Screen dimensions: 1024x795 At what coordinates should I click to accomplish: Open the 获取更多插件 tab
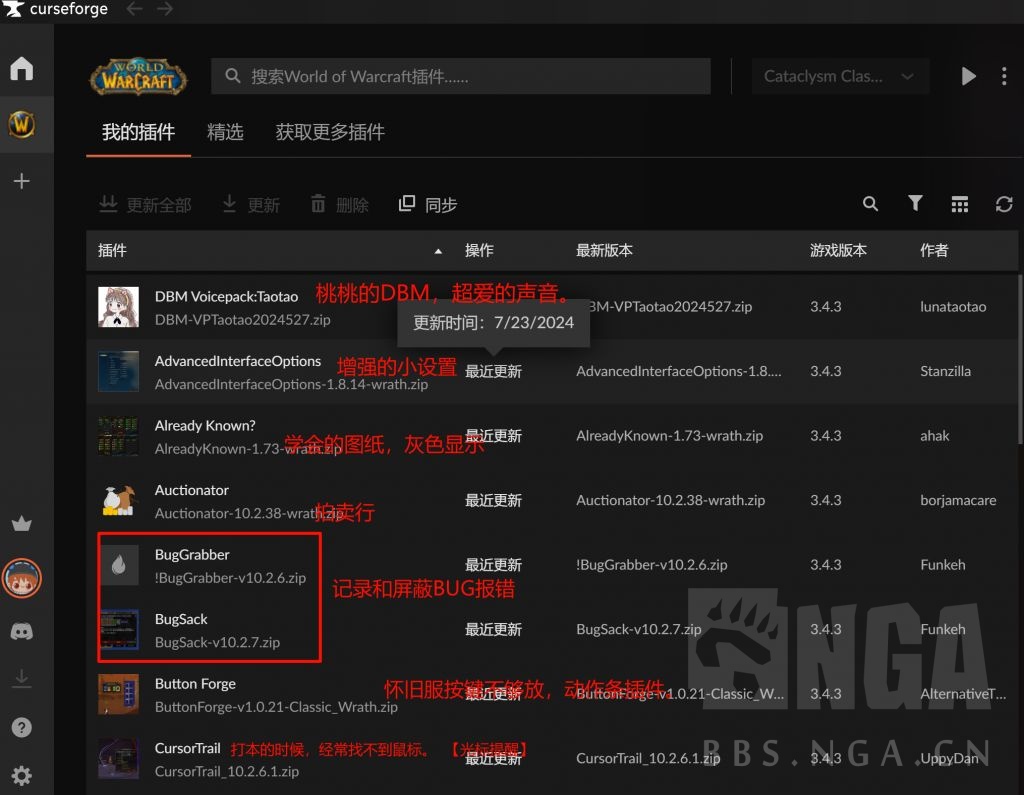point(331,132)
